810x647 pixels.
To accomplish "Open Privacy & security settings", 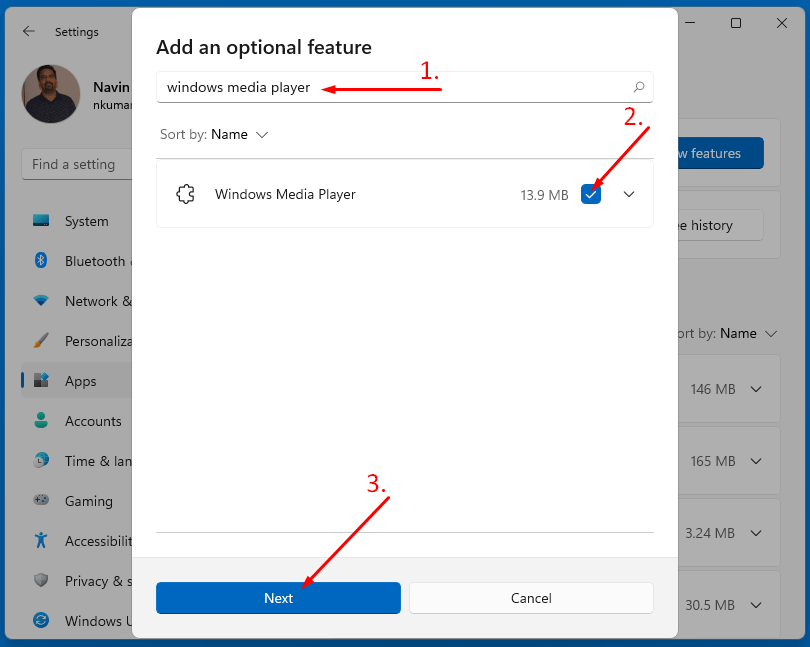I will (76, 580).
